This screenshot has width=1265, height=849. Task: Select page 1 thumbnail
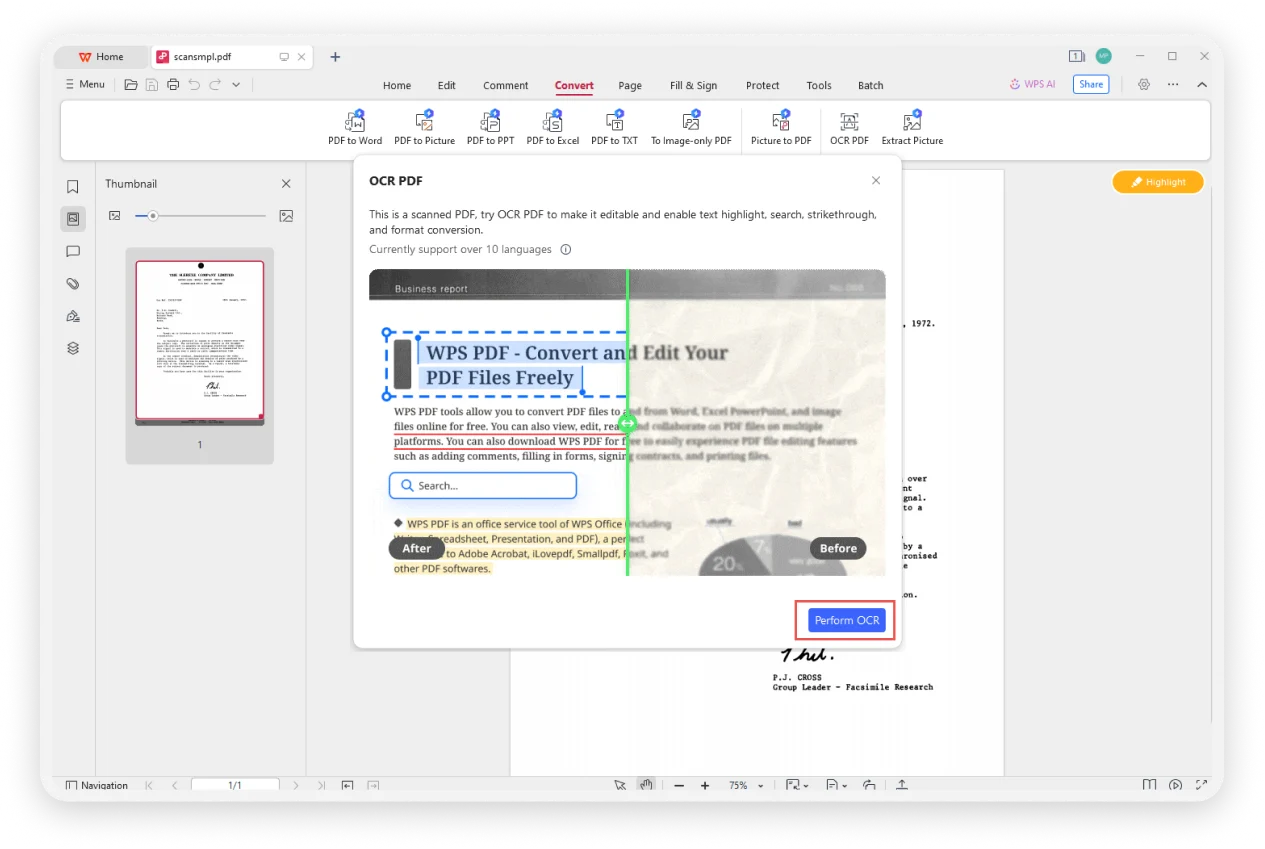pyautogui.click(x=200, y=342)
